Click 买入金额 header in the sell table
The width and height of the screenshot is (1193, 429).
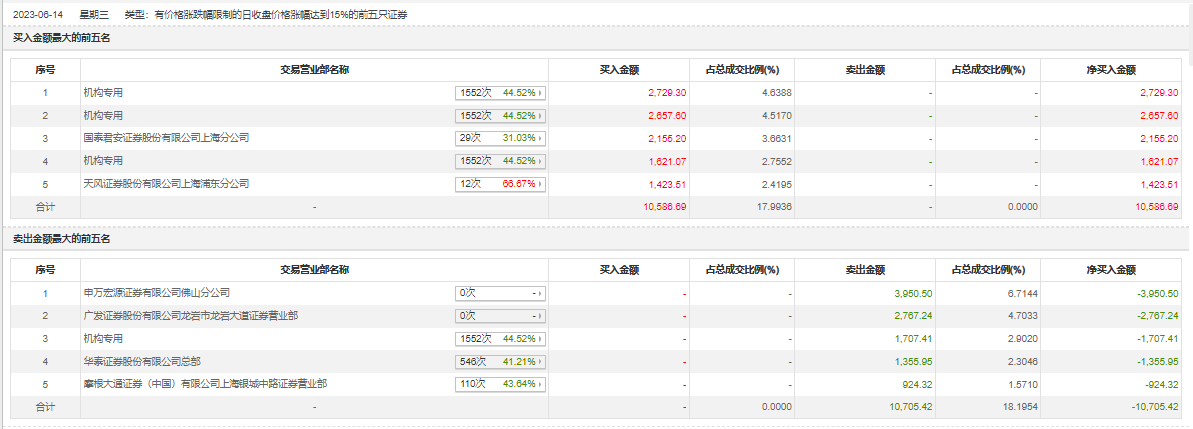[x=619, y=269]
